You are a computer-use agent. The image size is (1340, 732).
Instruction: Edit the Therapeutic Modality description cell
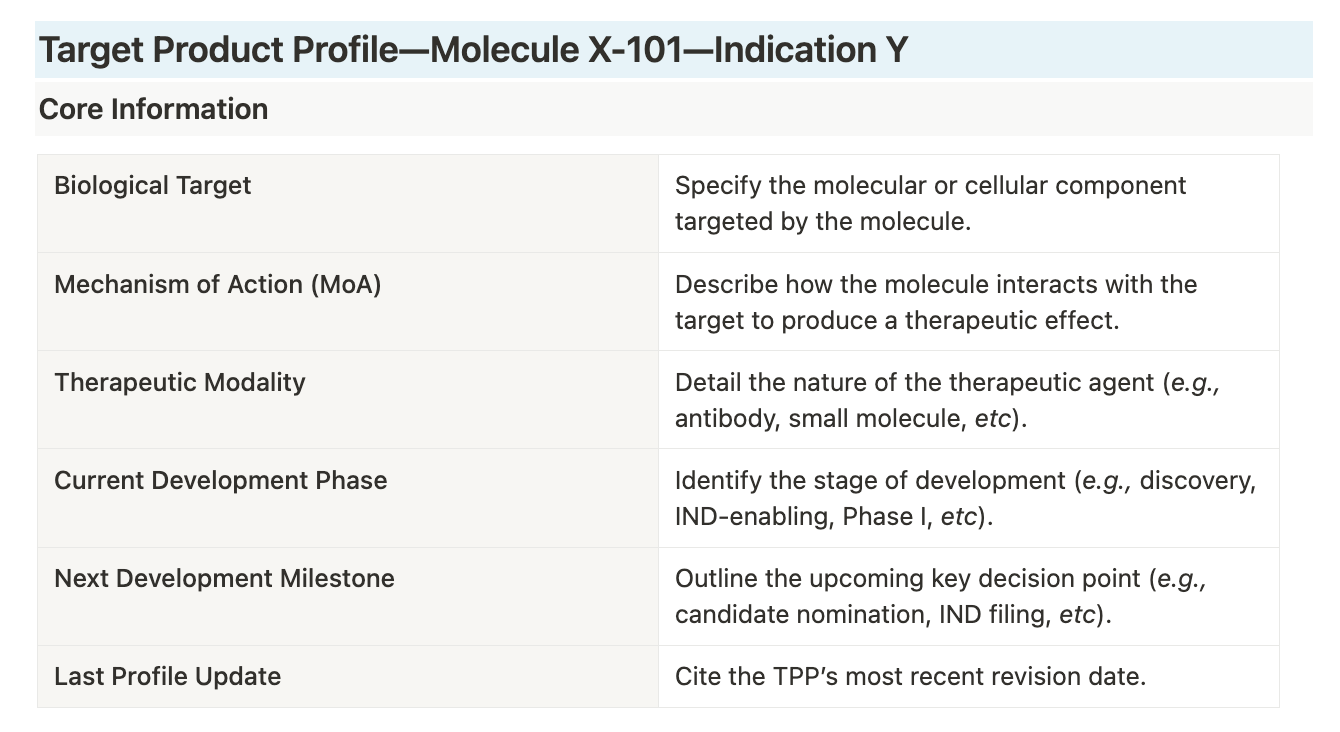click(968, 399)
